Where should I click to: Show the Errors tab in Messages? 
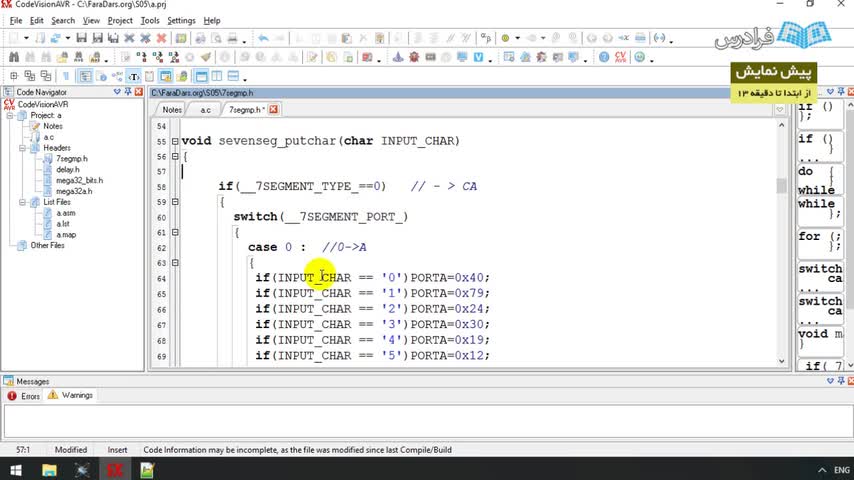tap(23, 396)
